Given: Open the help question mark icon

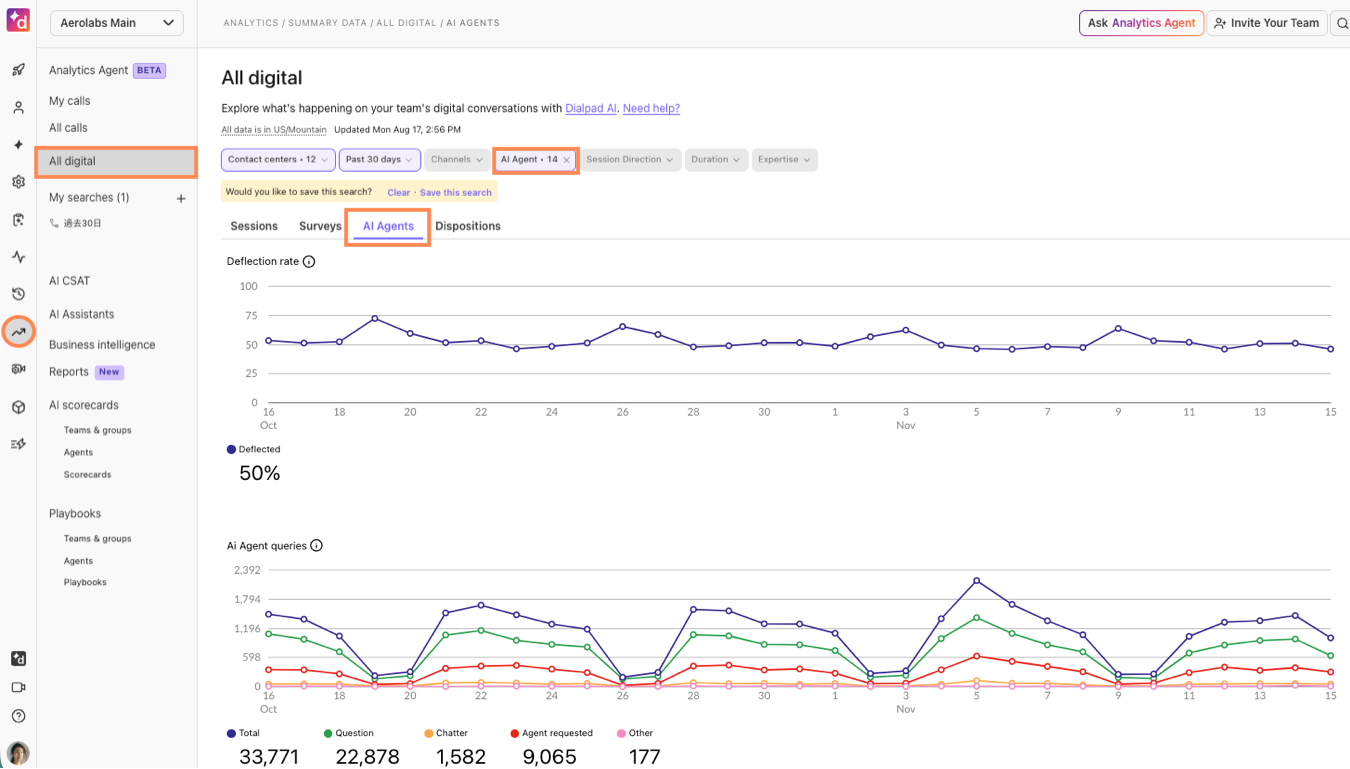Looking at the screenshot, I should 18,716.
